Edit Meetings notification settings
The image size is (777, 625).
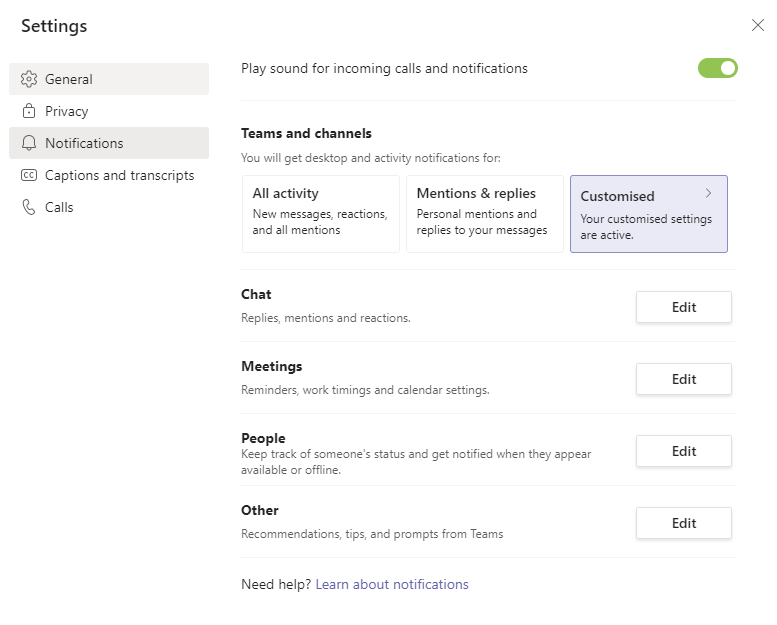(683, 379)
